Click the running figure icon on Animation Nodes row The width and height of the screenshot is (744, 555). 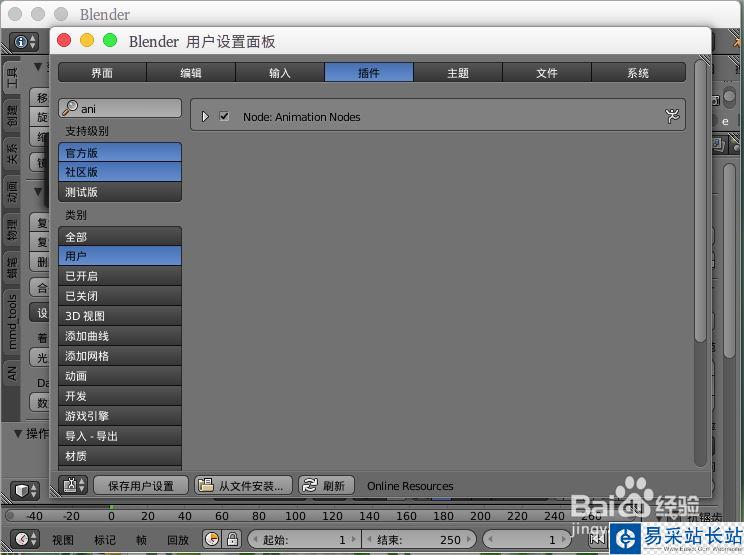point(672,116)
